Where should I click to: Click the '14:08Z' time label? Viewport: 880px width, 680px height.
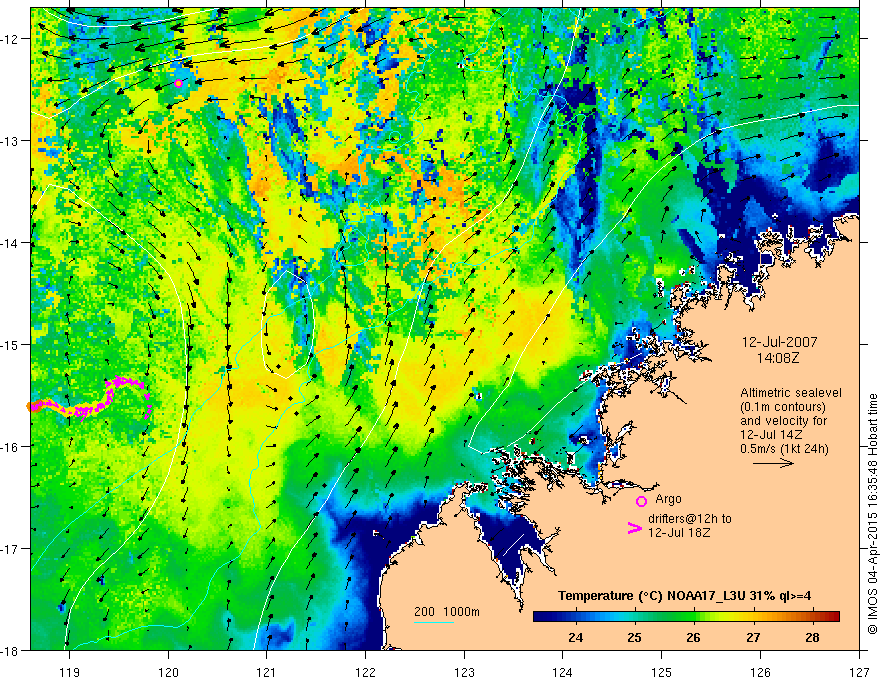pos(778,357)
